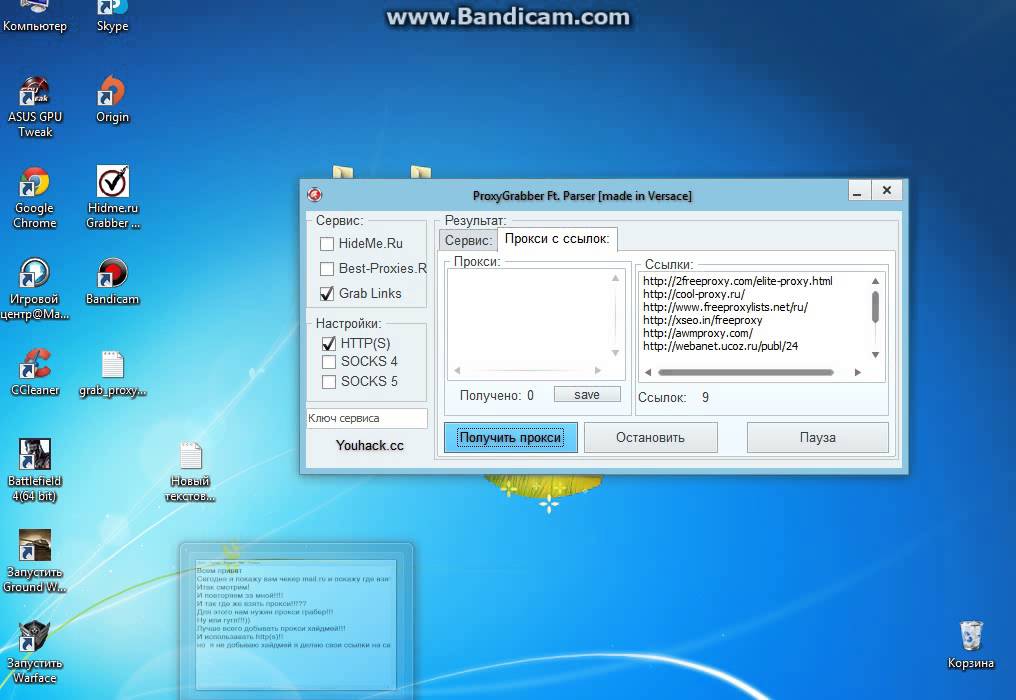Click the Ссылки list scroll-up arrow
Image resolution: width=1016 pixels, height=700 pixels.
tap(875, 281)
